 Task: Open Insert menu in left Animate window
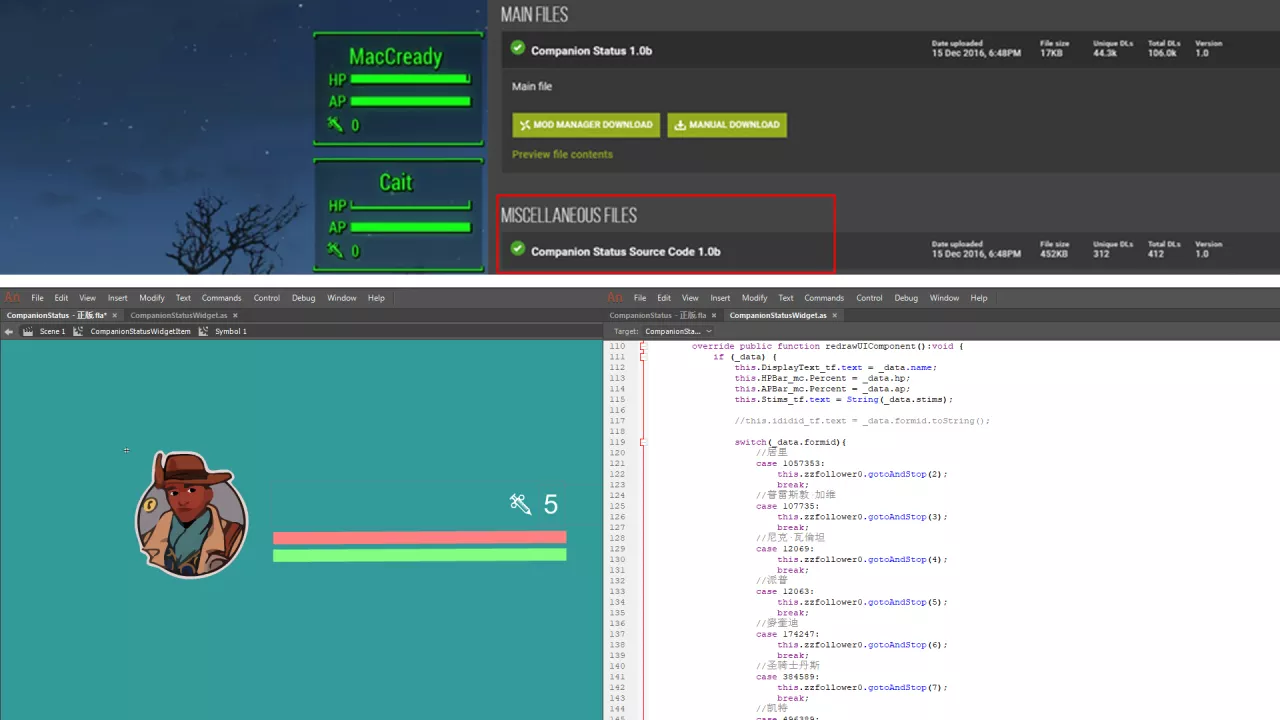[118, 298]
